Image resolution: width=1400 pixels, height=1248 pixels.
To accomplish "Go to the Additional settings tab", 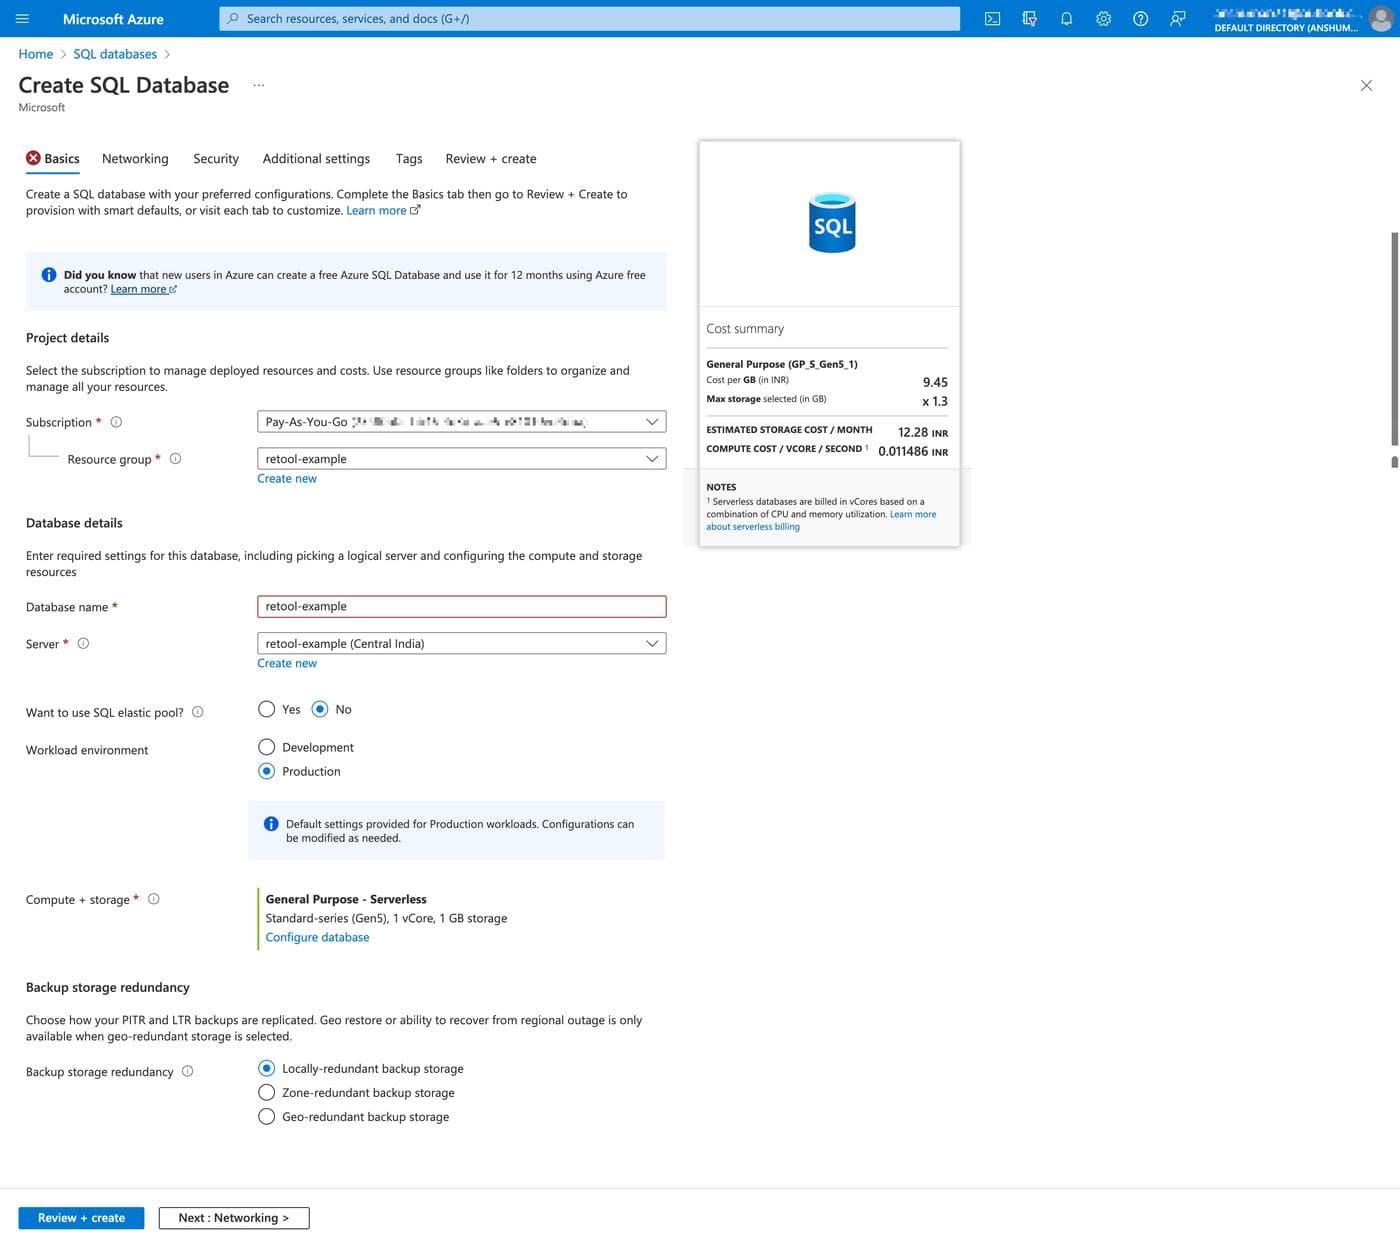I will 316,159.
